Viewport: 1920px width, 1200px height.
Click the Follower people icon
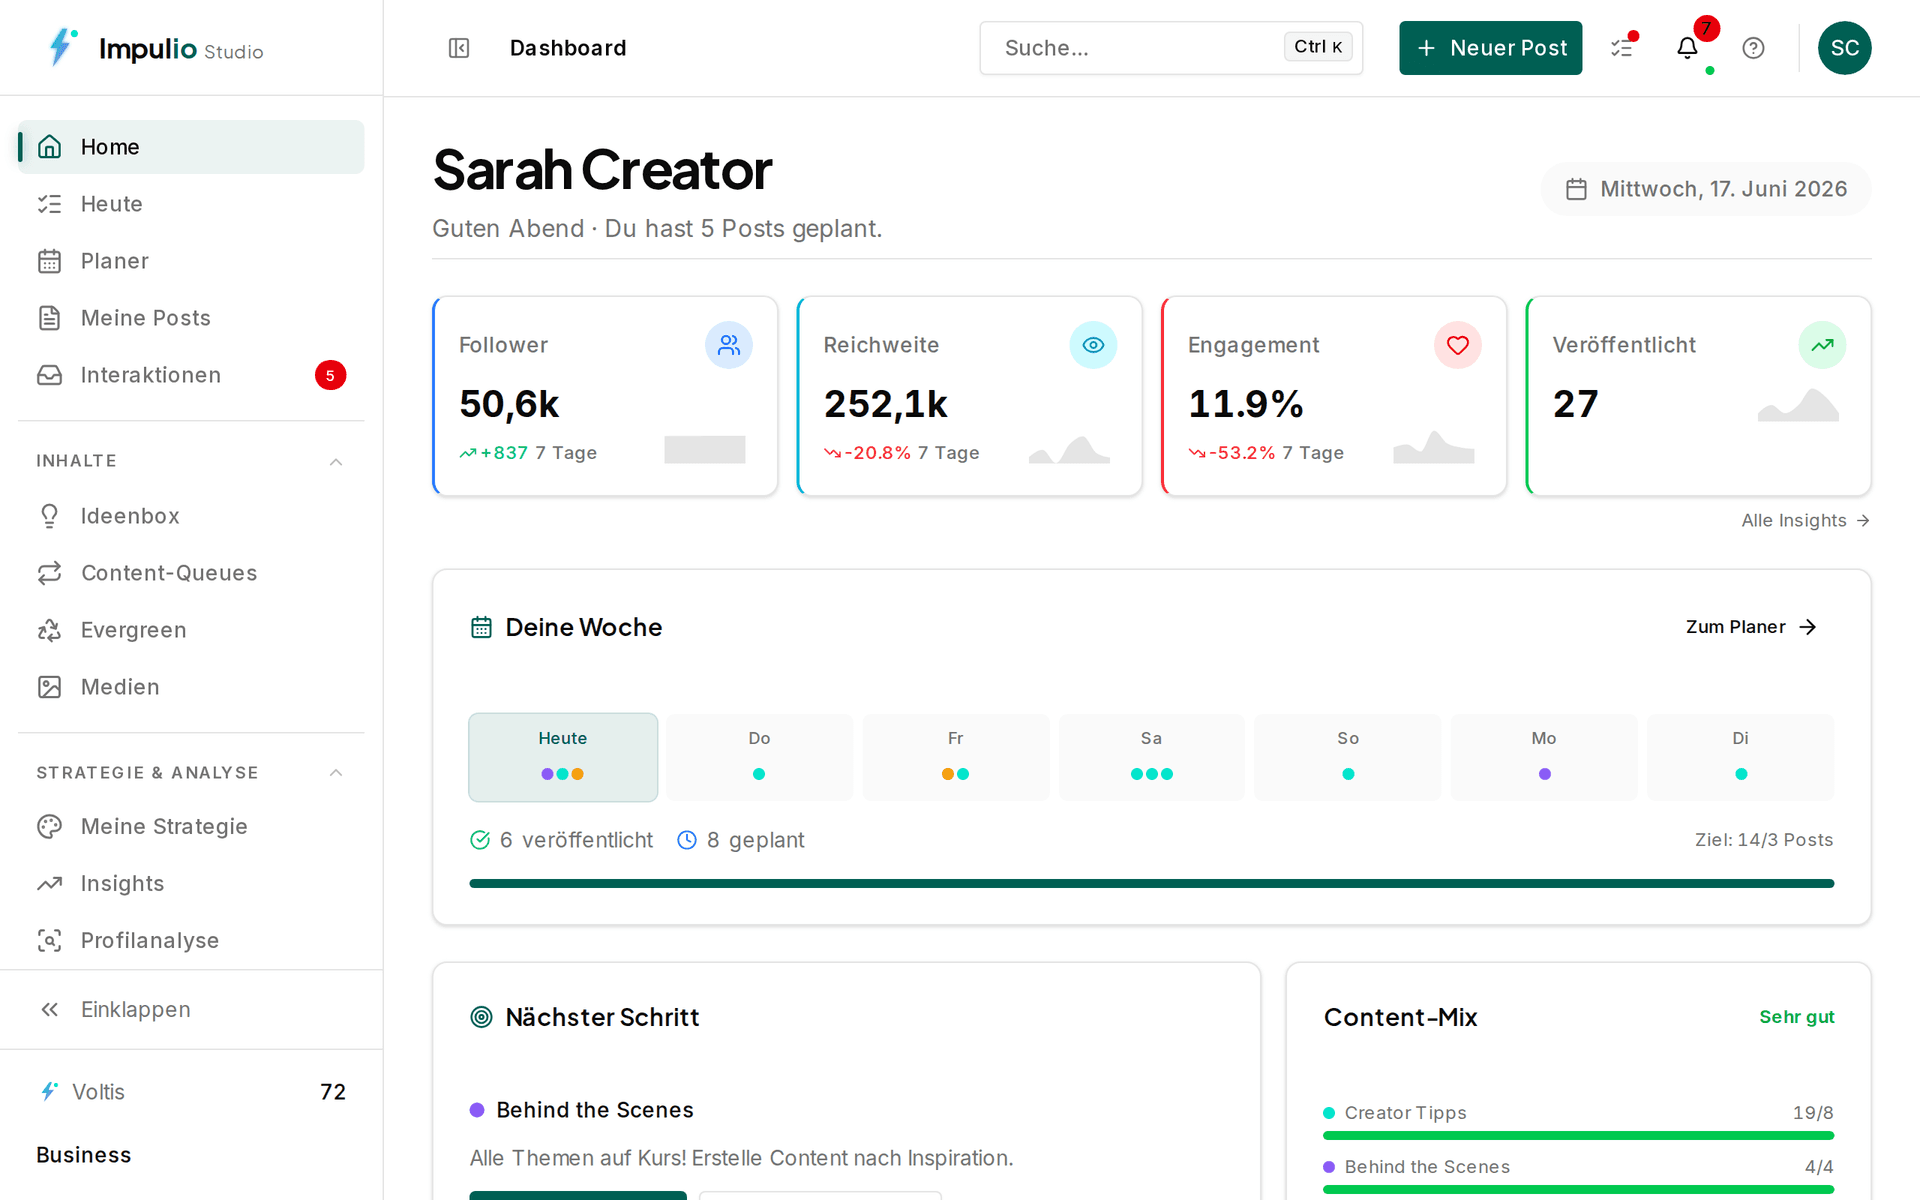(x=729, y=345)
